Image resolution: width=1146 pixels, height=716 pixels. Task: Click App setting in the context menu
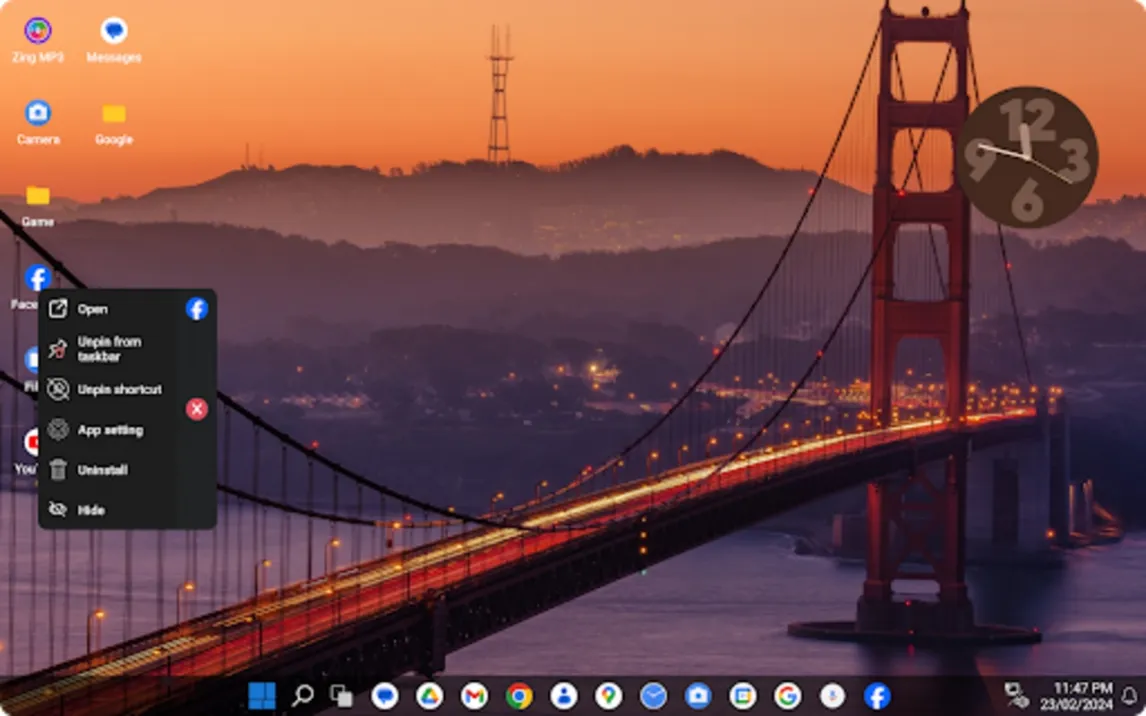click(110, 430)
